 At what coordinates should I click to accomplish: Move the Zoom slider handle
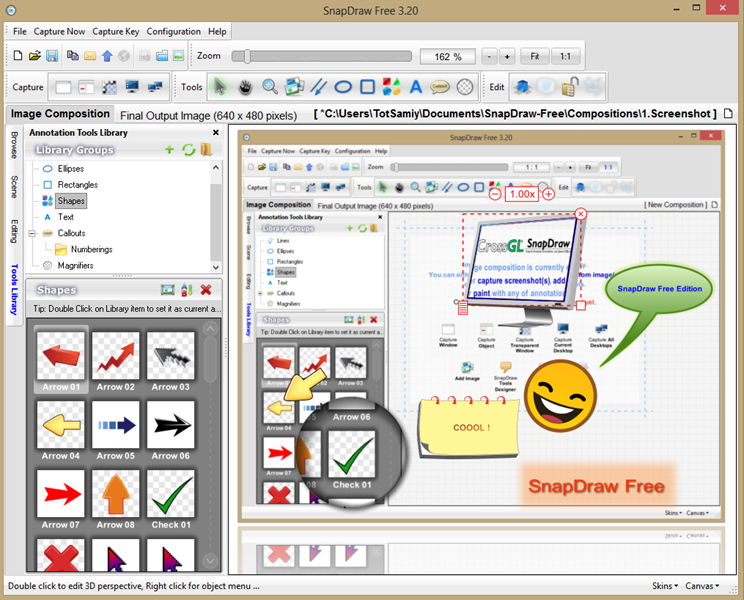click(247, 56)
